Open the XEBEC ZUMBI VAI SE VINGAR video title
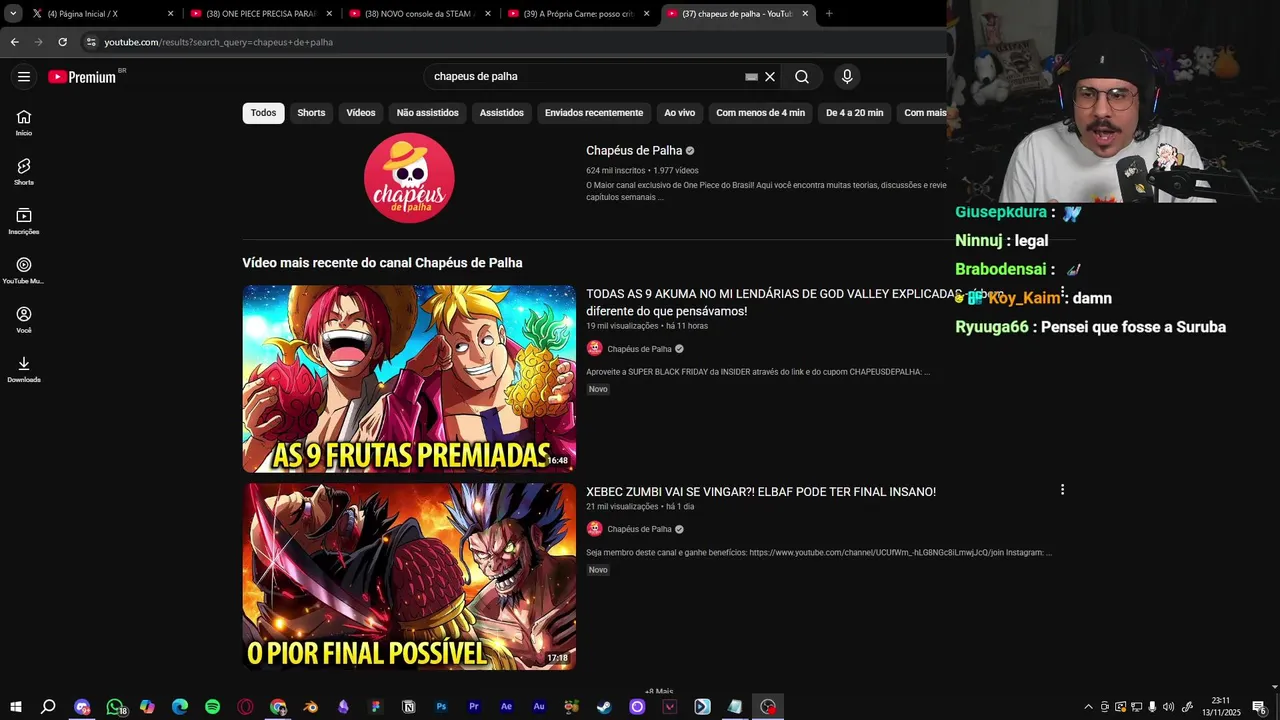The image size is (1280, 720). tap(761, 492)
